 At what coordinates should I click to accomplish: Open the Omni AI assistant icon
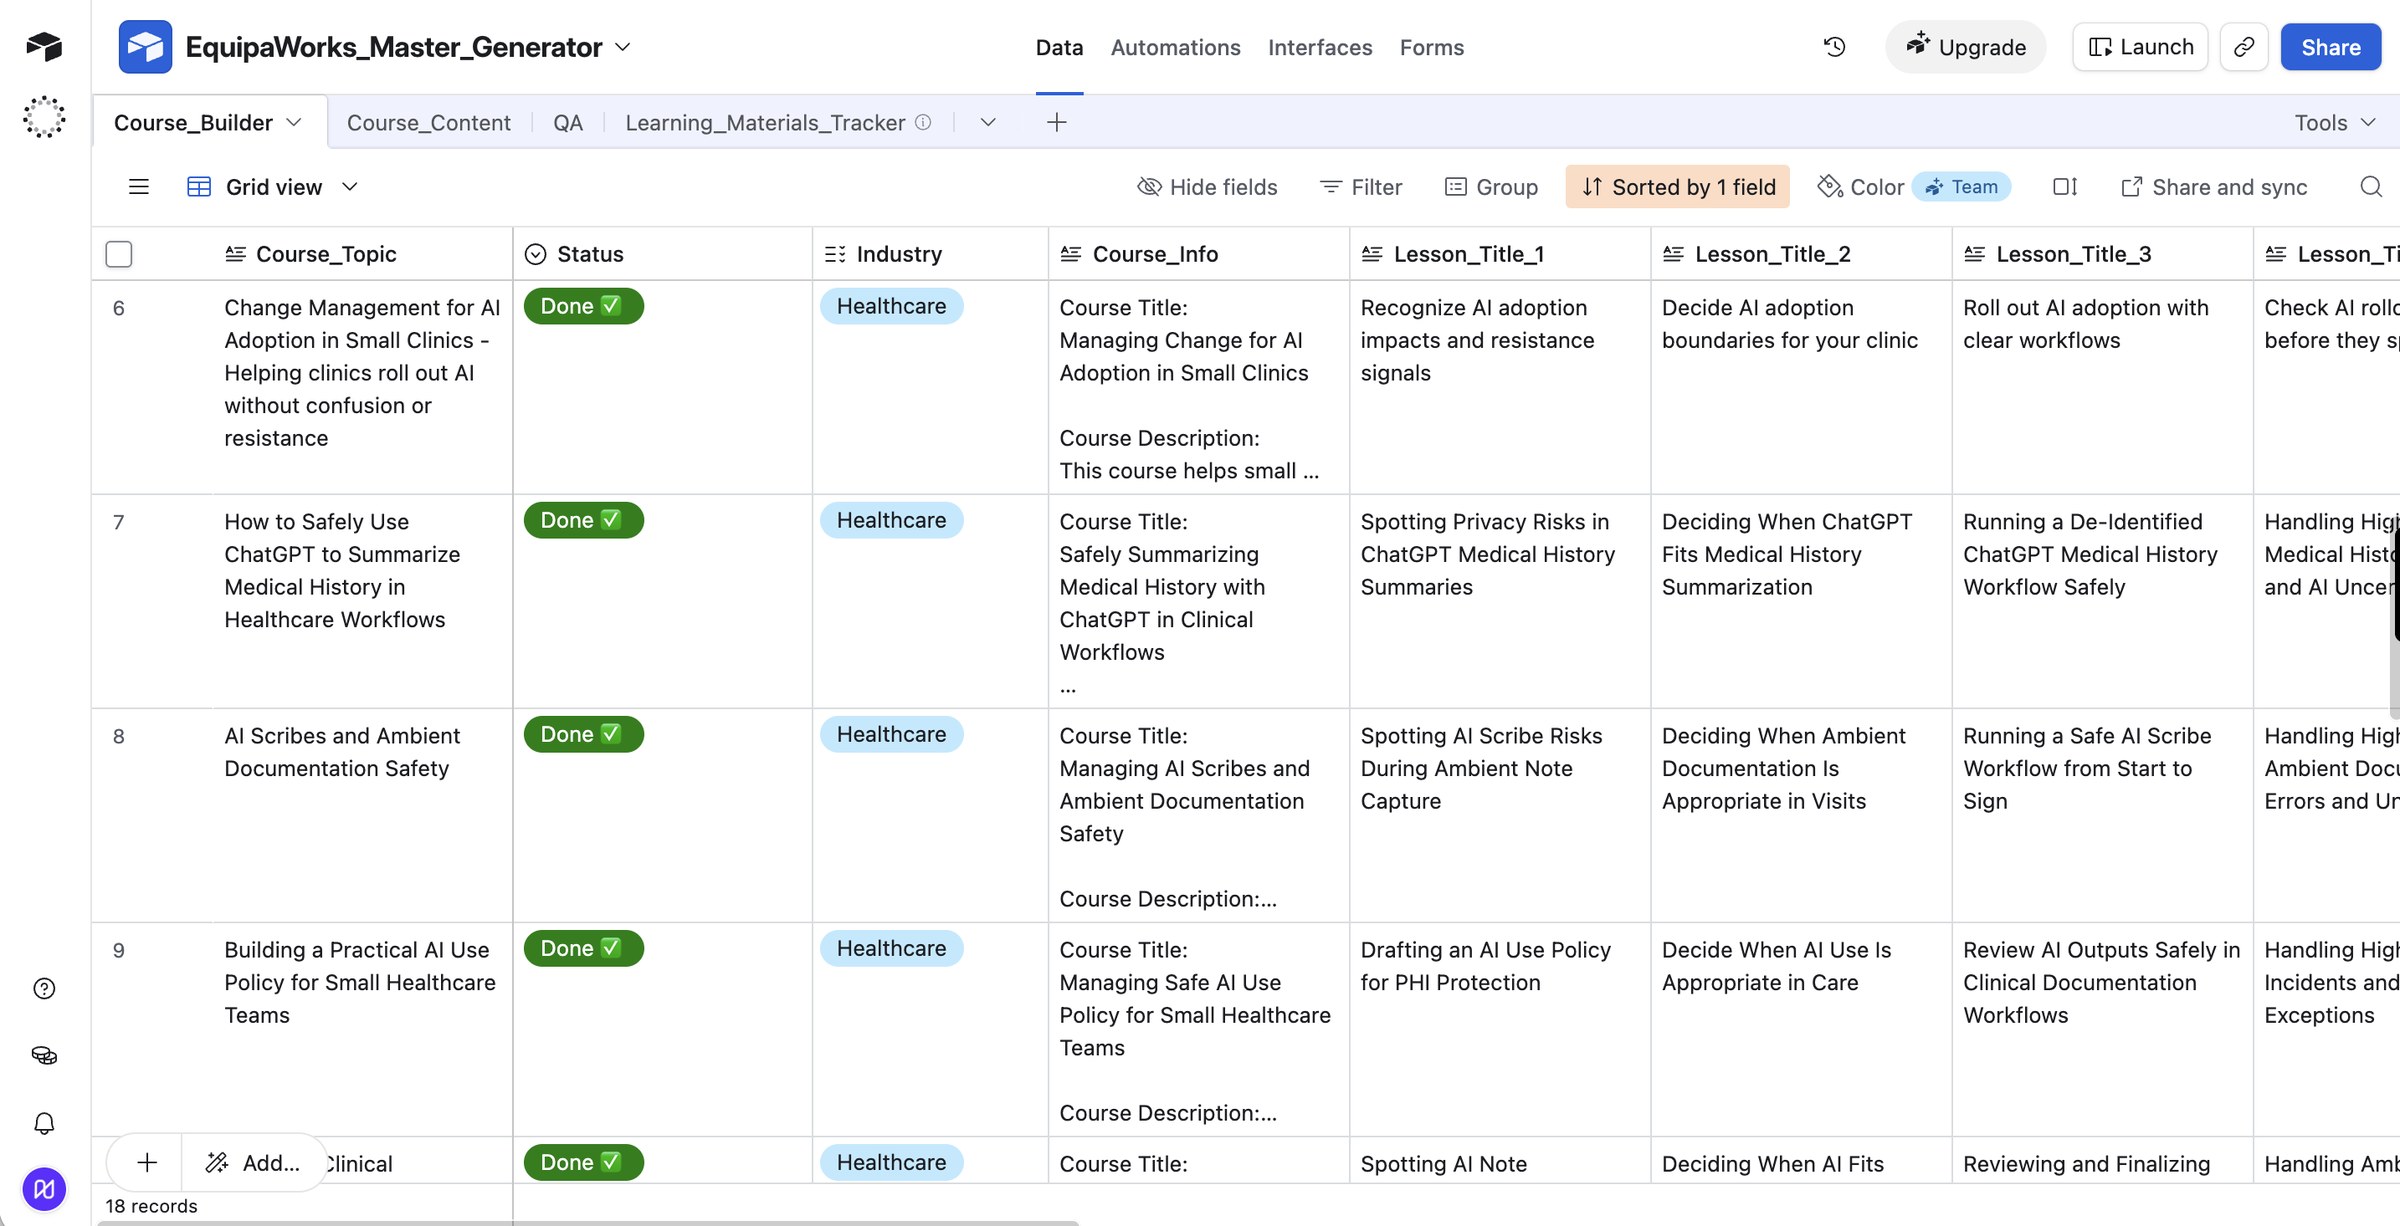point(44,117)
